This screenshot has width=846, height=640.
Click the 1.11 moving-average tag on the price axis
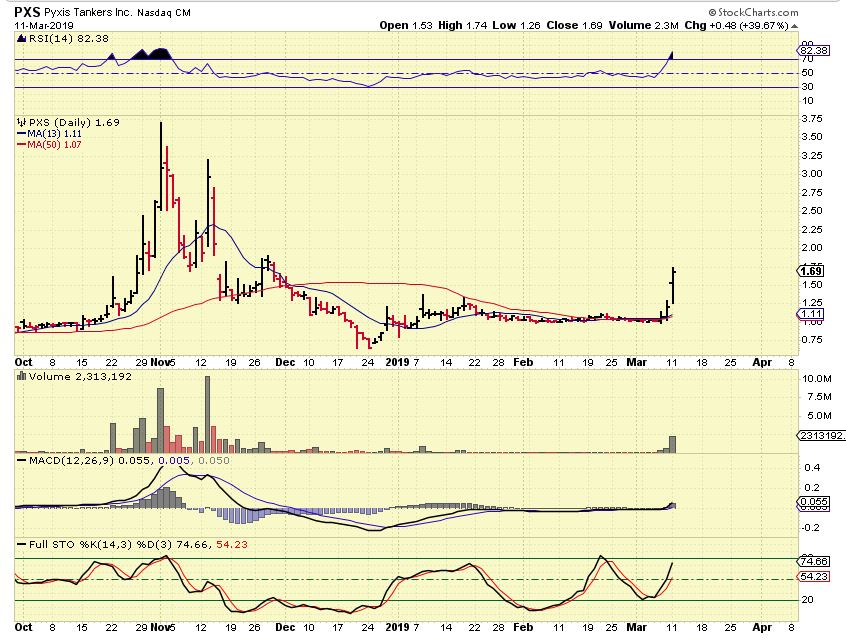(x=811, y=314)
